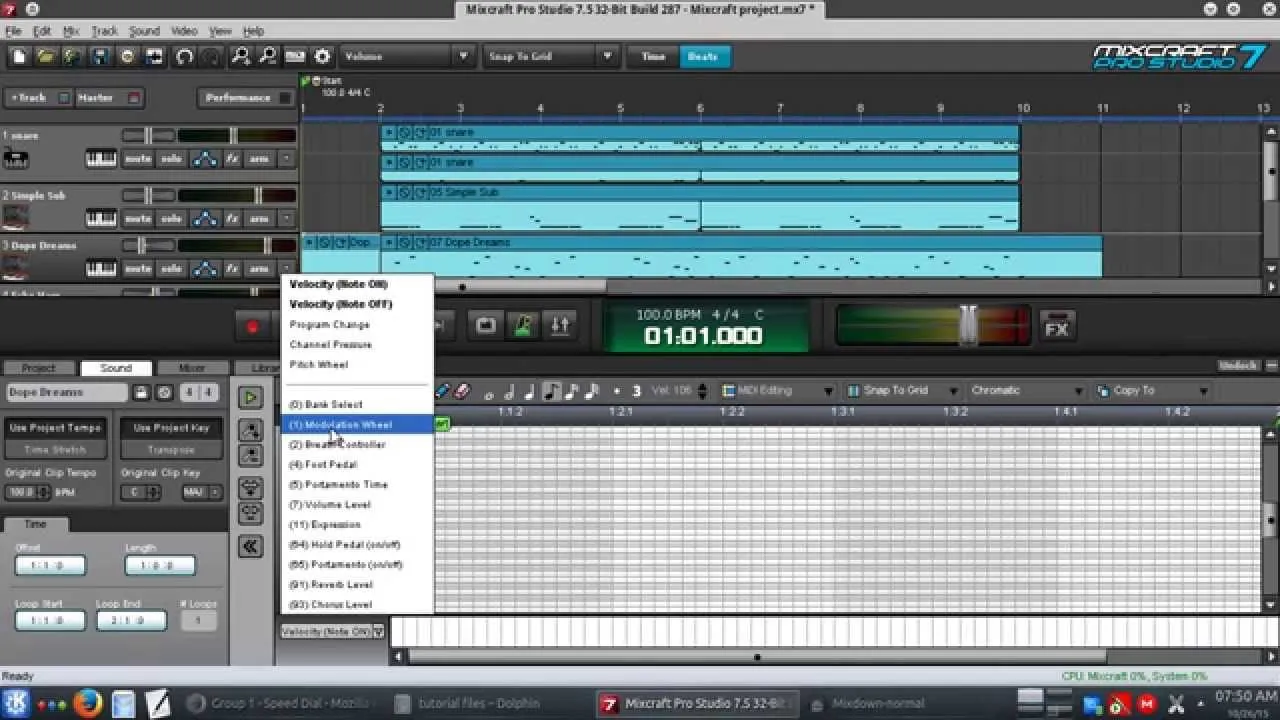Open the master FX button
Viewport: 1280px width, 720px height.
(1056, 327)
